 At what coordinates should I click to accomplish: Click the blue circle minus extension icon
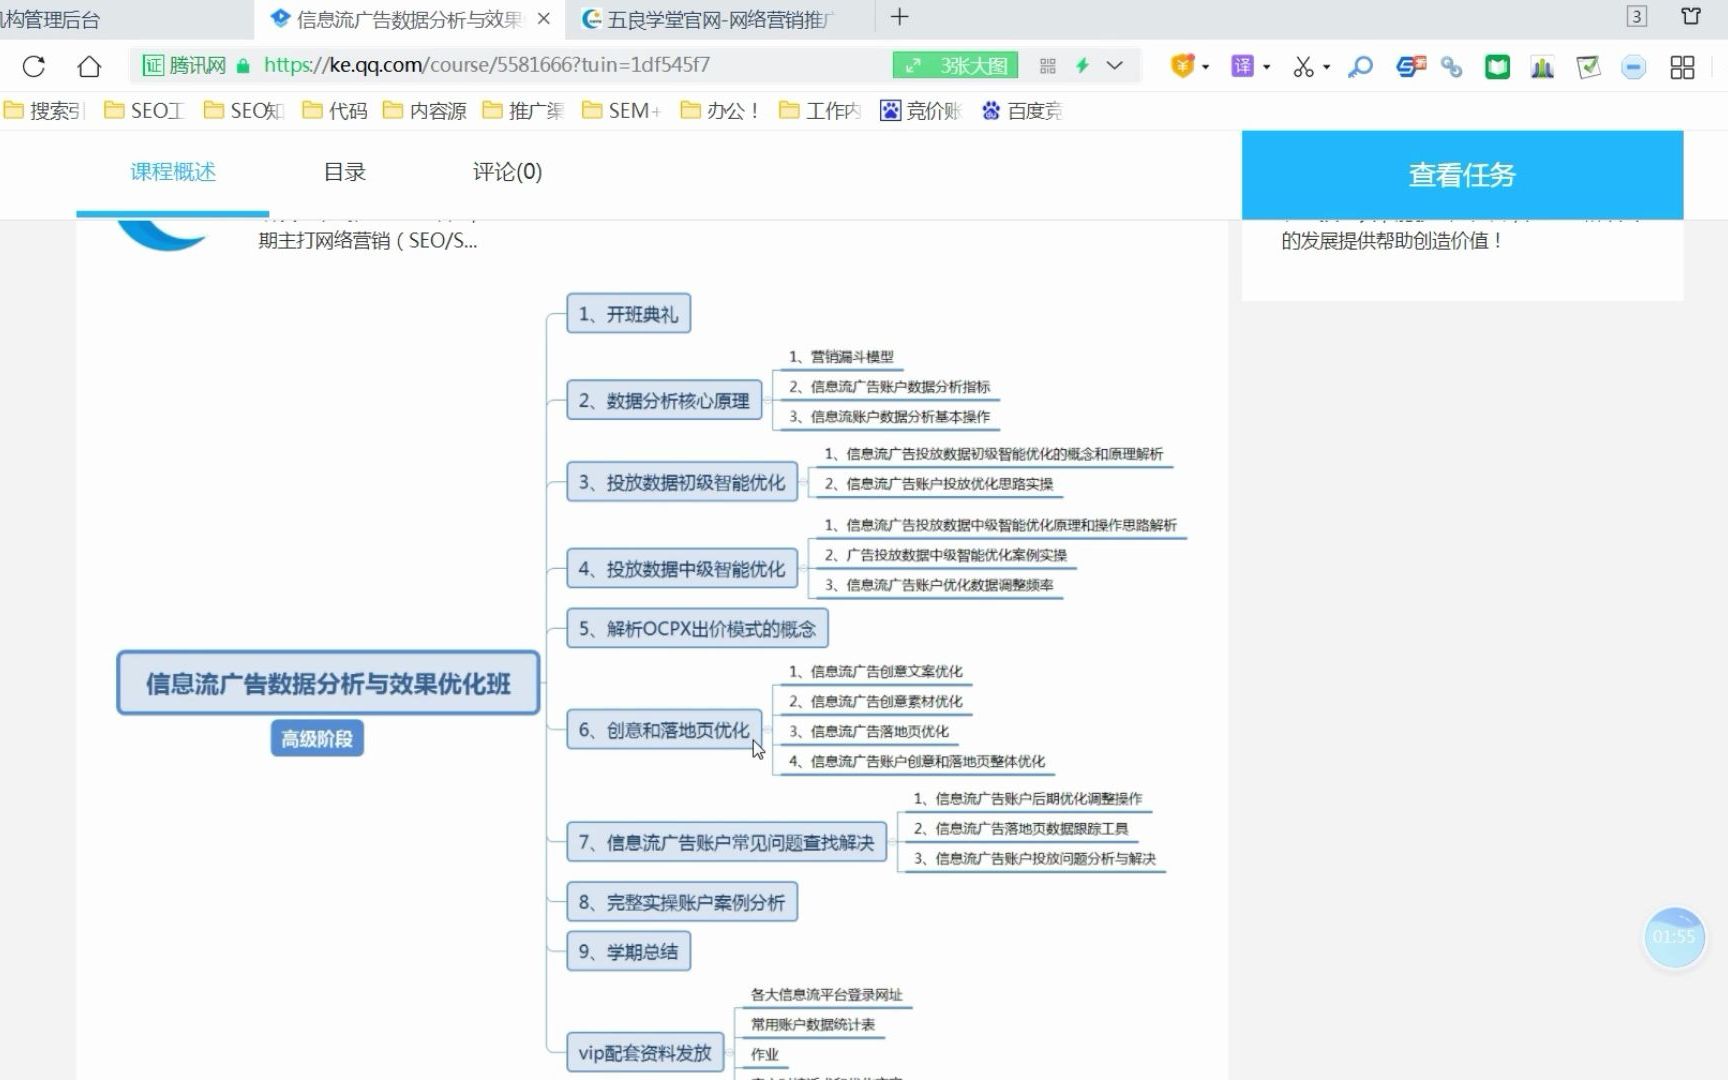click(1633, 67)
